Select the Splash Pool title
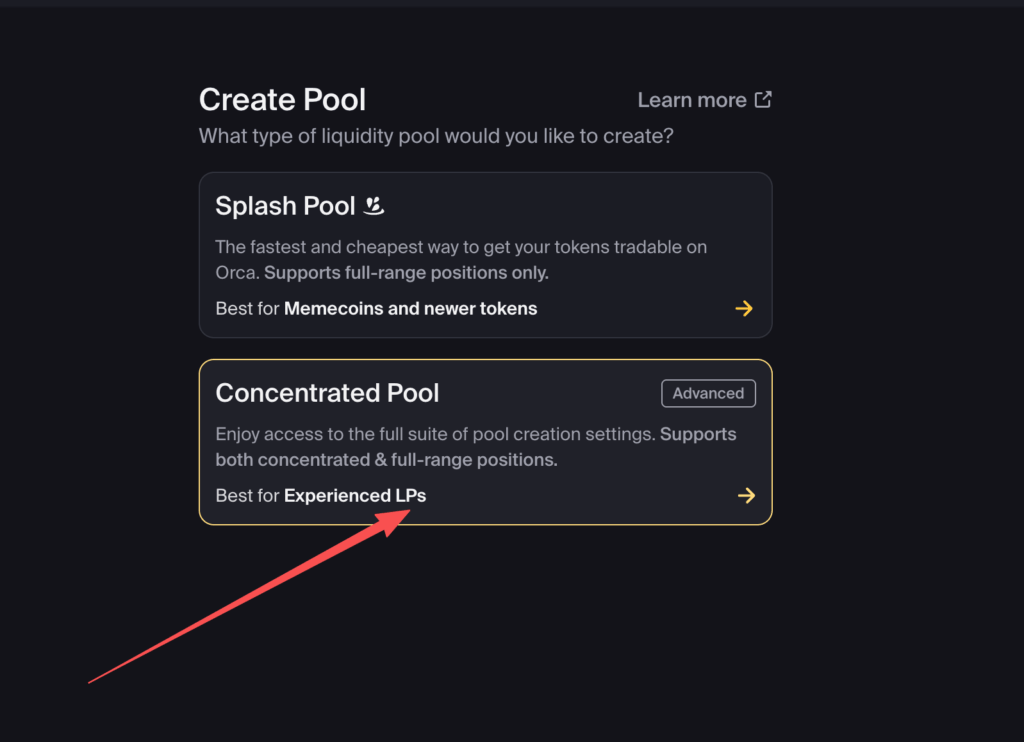This screenshot has height=742, width=1024. coord(285,206)
